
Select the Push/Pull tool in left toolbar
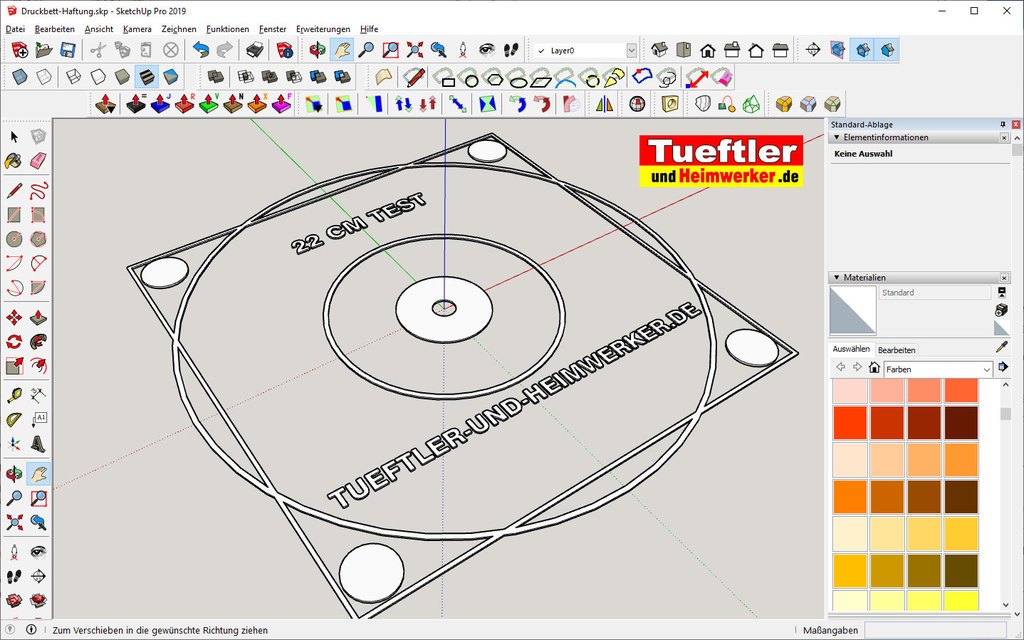click(38, 318)
